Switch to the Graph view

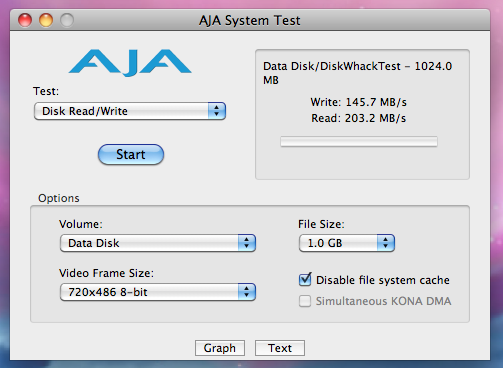(x=220, y=348)
